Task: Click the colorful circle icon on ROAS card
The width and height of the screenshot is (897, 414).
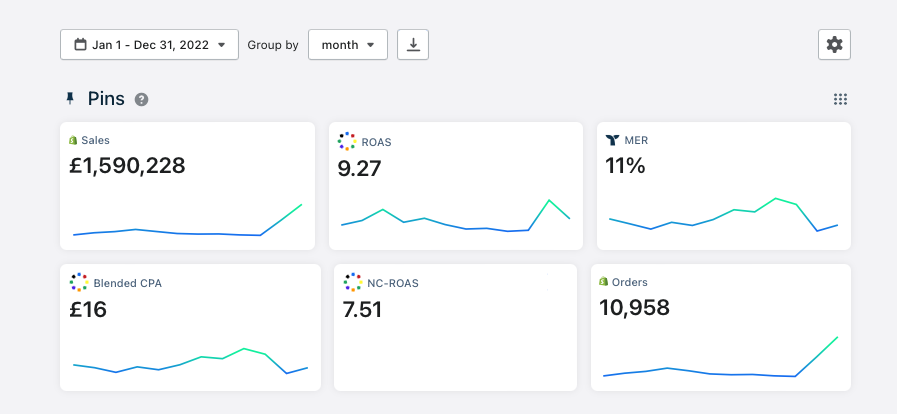Action: coord(347,141)
